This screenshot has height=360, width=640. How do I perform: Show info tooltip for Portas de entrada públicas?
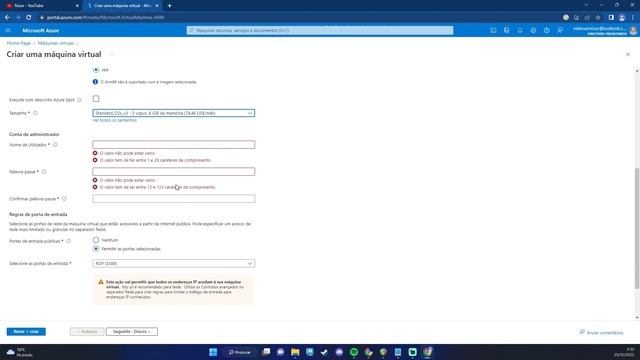coord(69,241)
